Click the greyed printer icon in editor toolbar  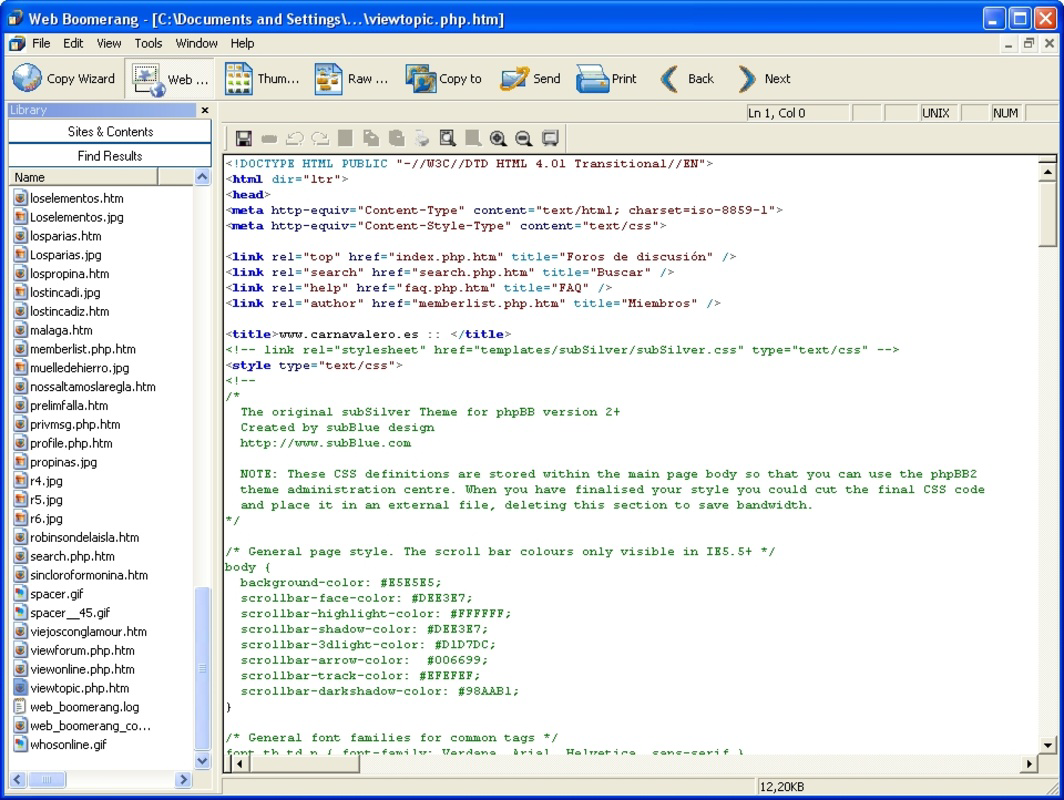(422, 138)
